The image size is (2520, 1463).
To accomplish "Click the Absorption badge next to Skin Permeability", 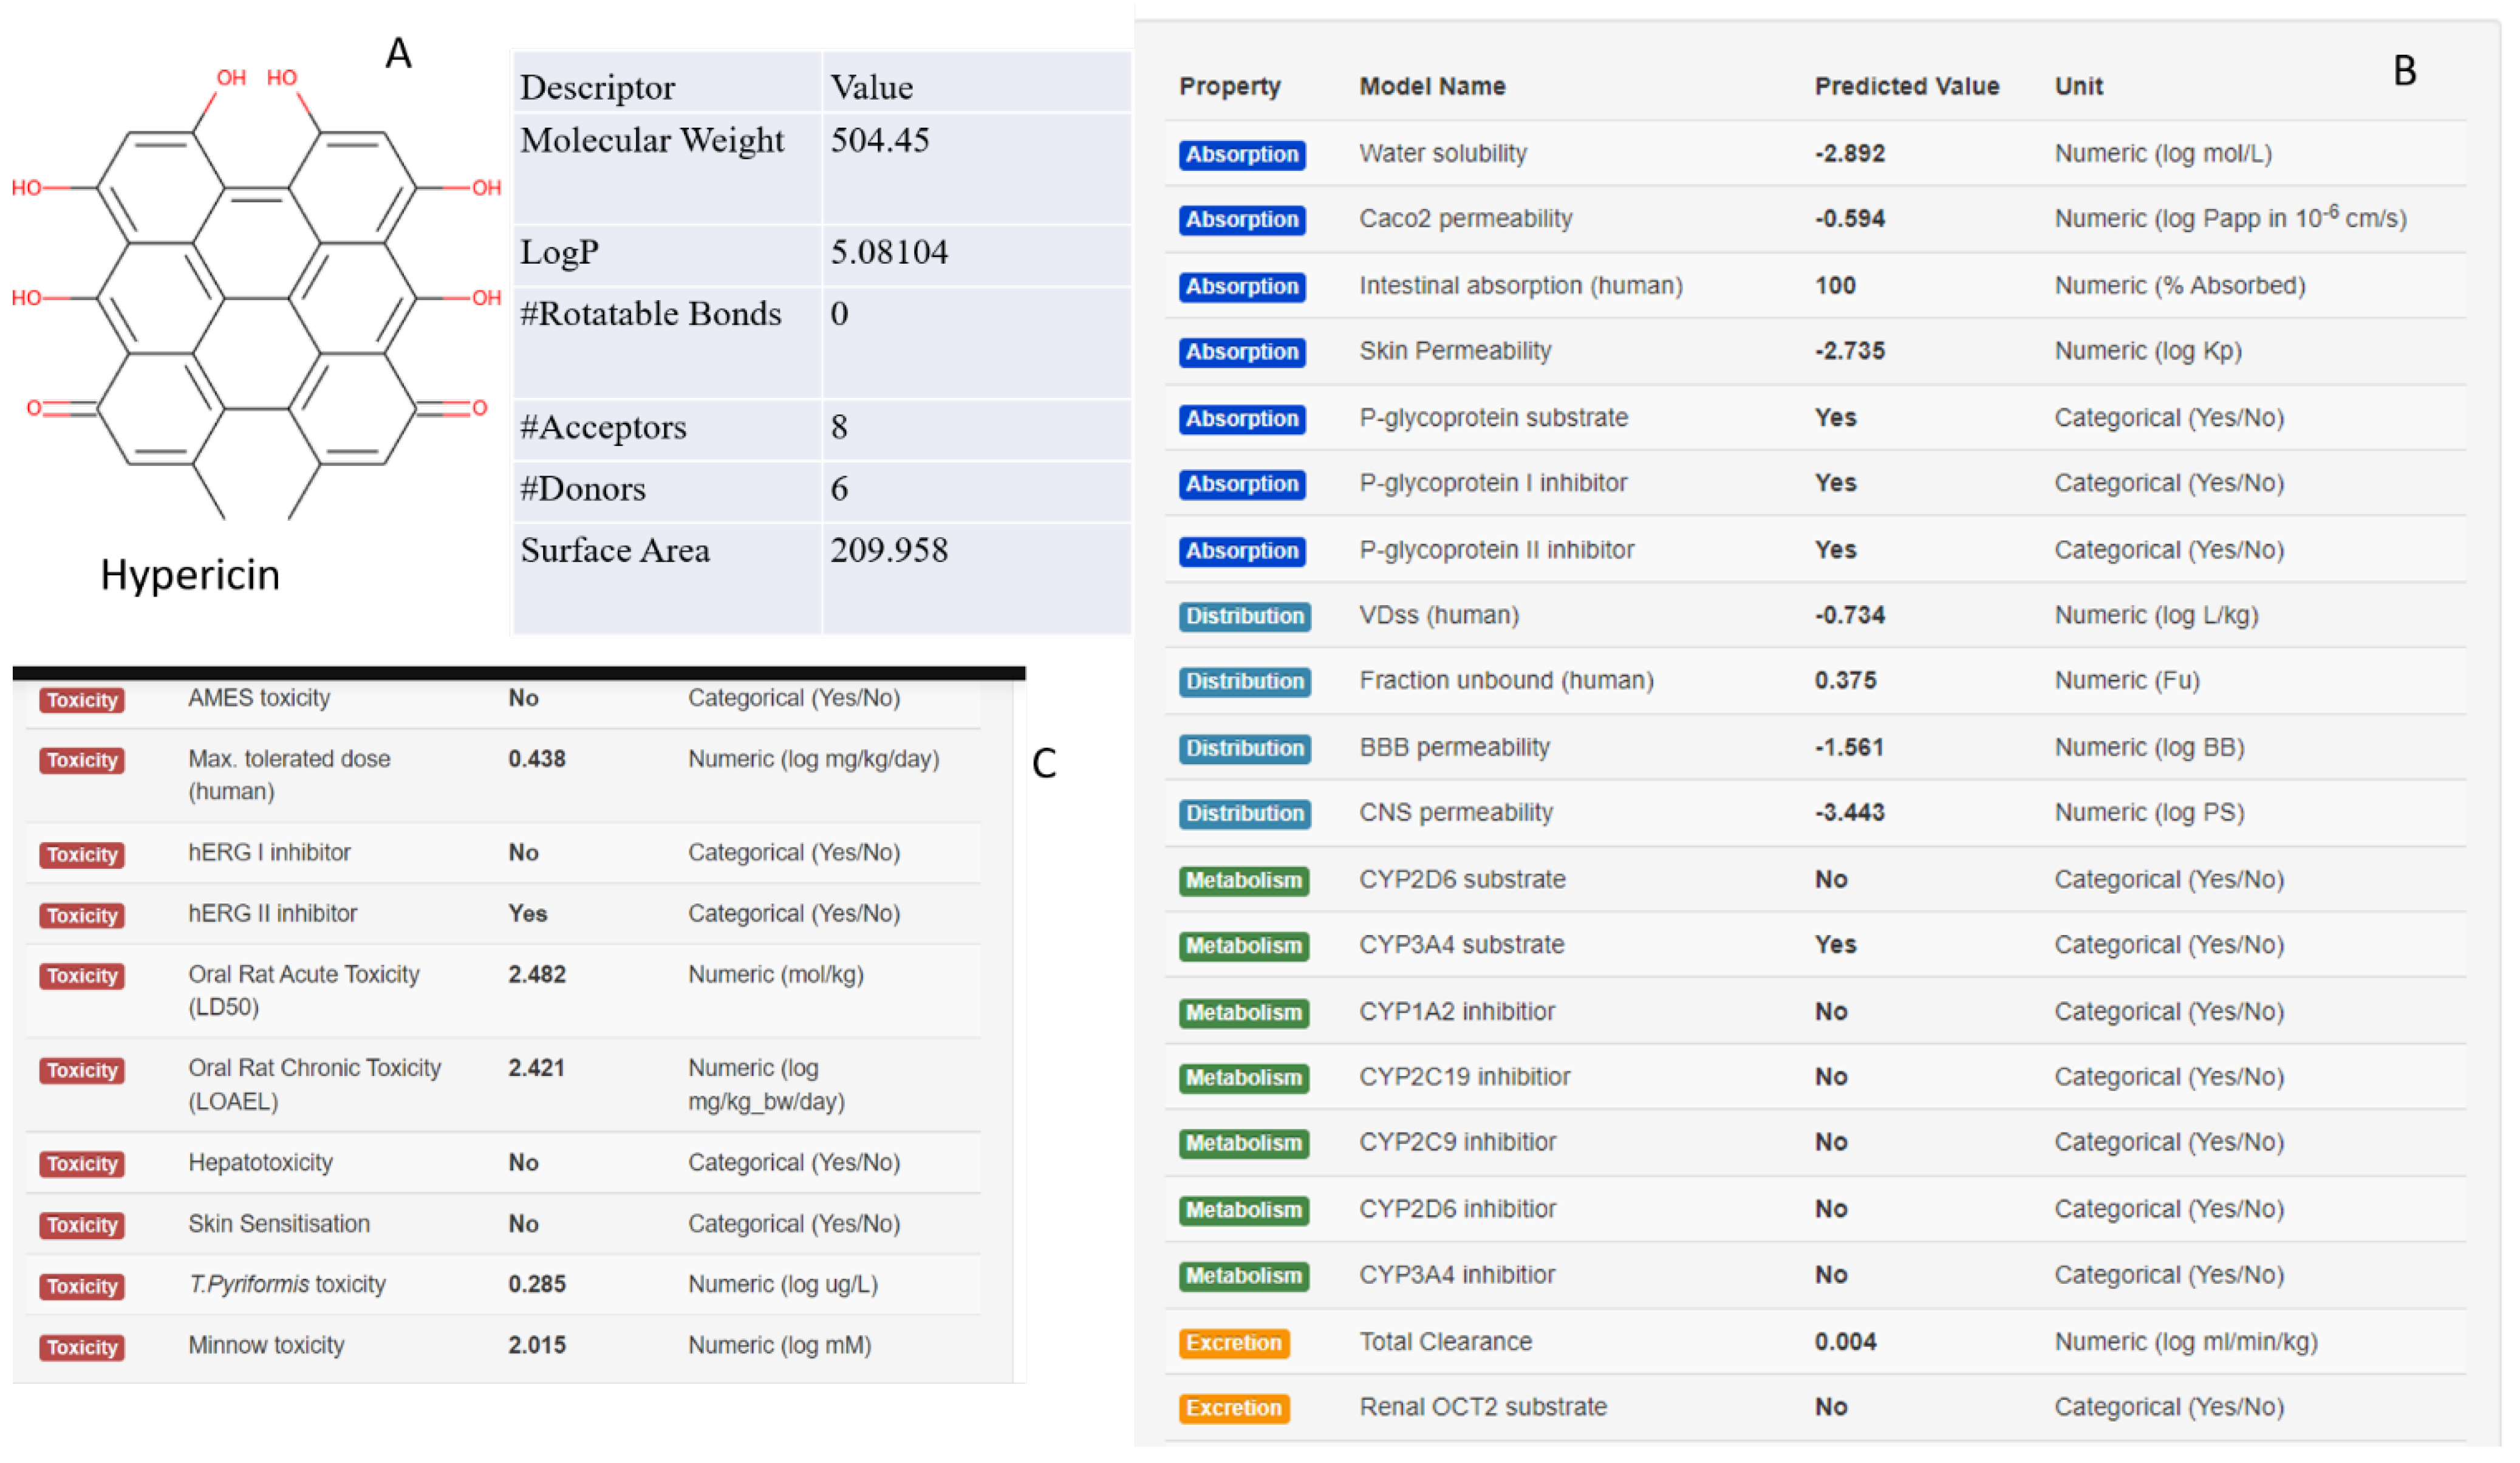I will (x=1241, y=352).
